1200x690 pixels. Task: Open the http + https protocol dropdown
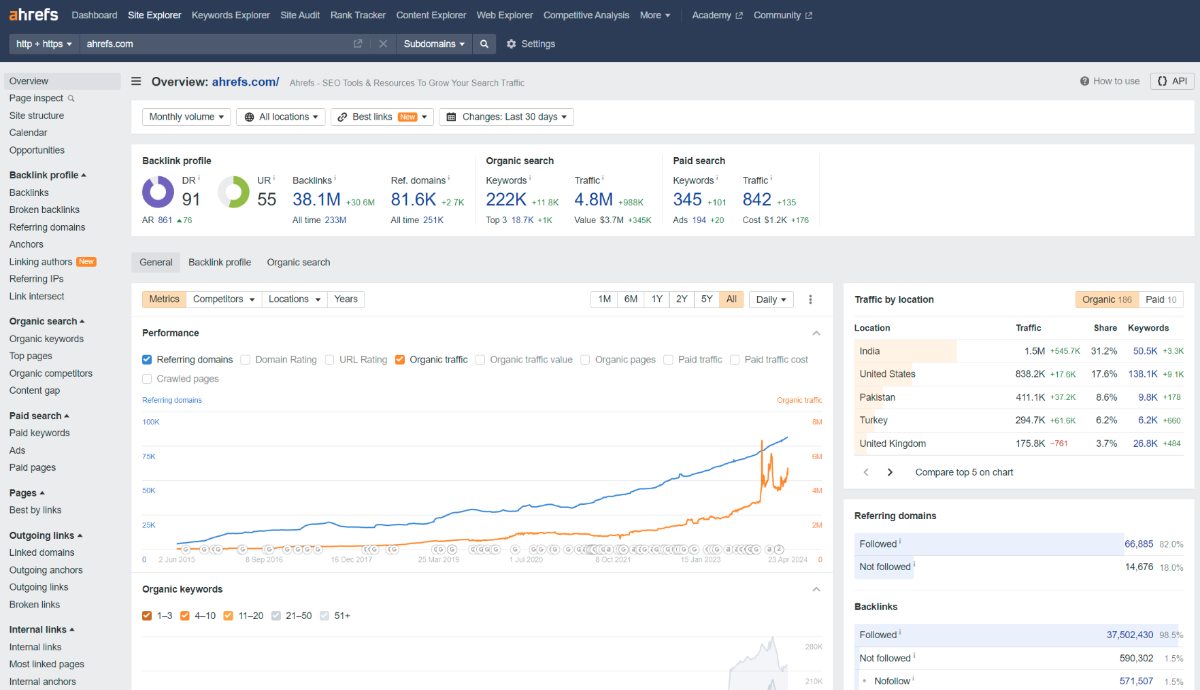[x=44, y=44]
